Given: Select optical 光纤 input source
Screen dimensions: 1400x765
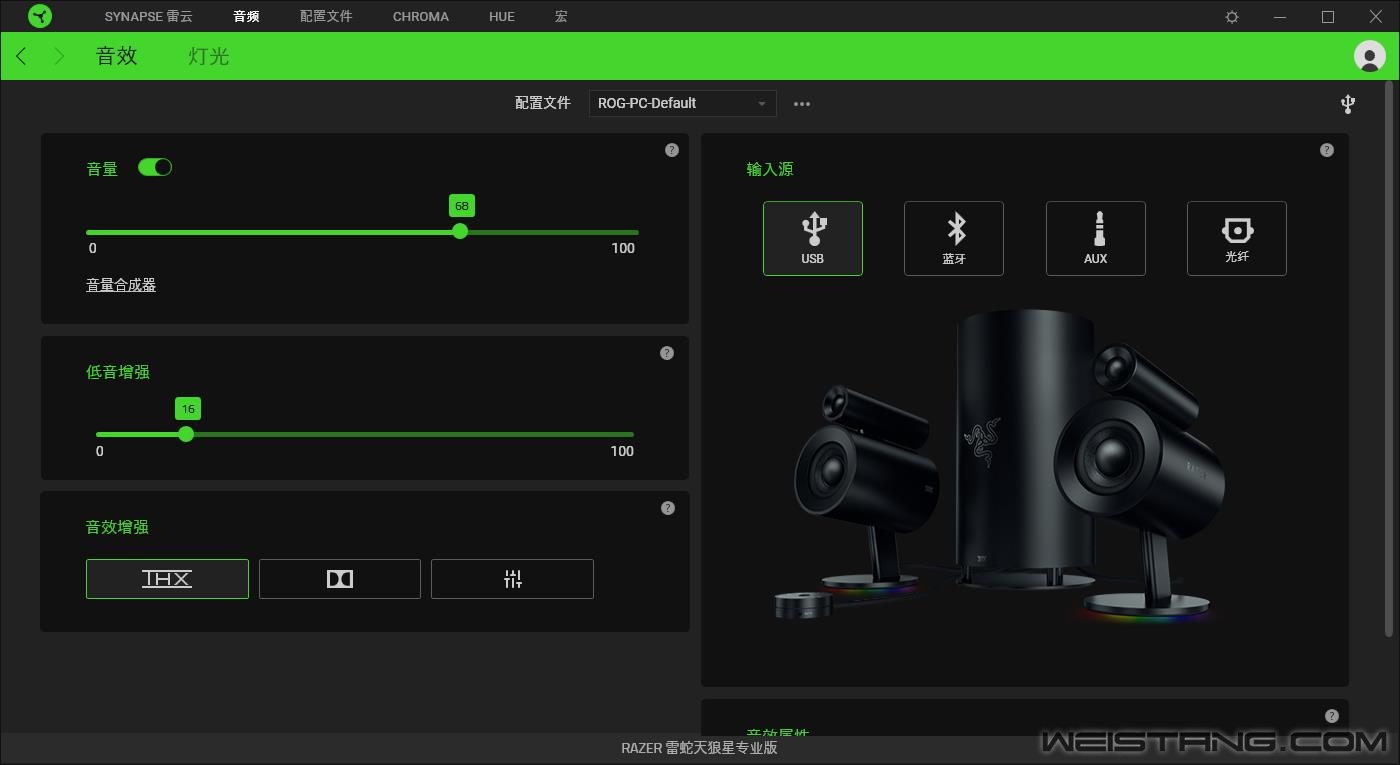Looking at the screenshot, I should [x=1237, y=238].
